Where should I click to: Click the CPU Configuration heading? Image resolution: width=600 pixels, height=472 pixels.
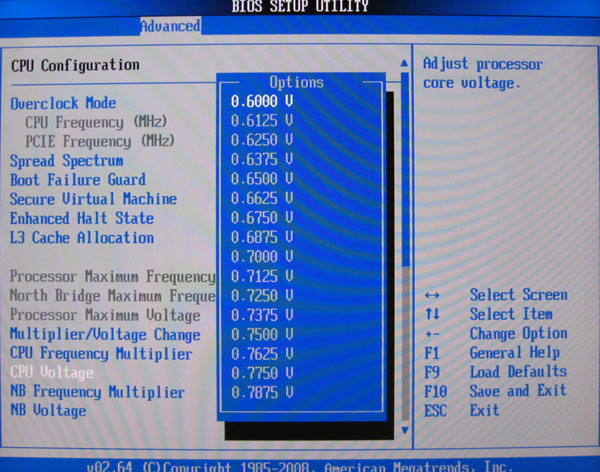pos(75,65)
